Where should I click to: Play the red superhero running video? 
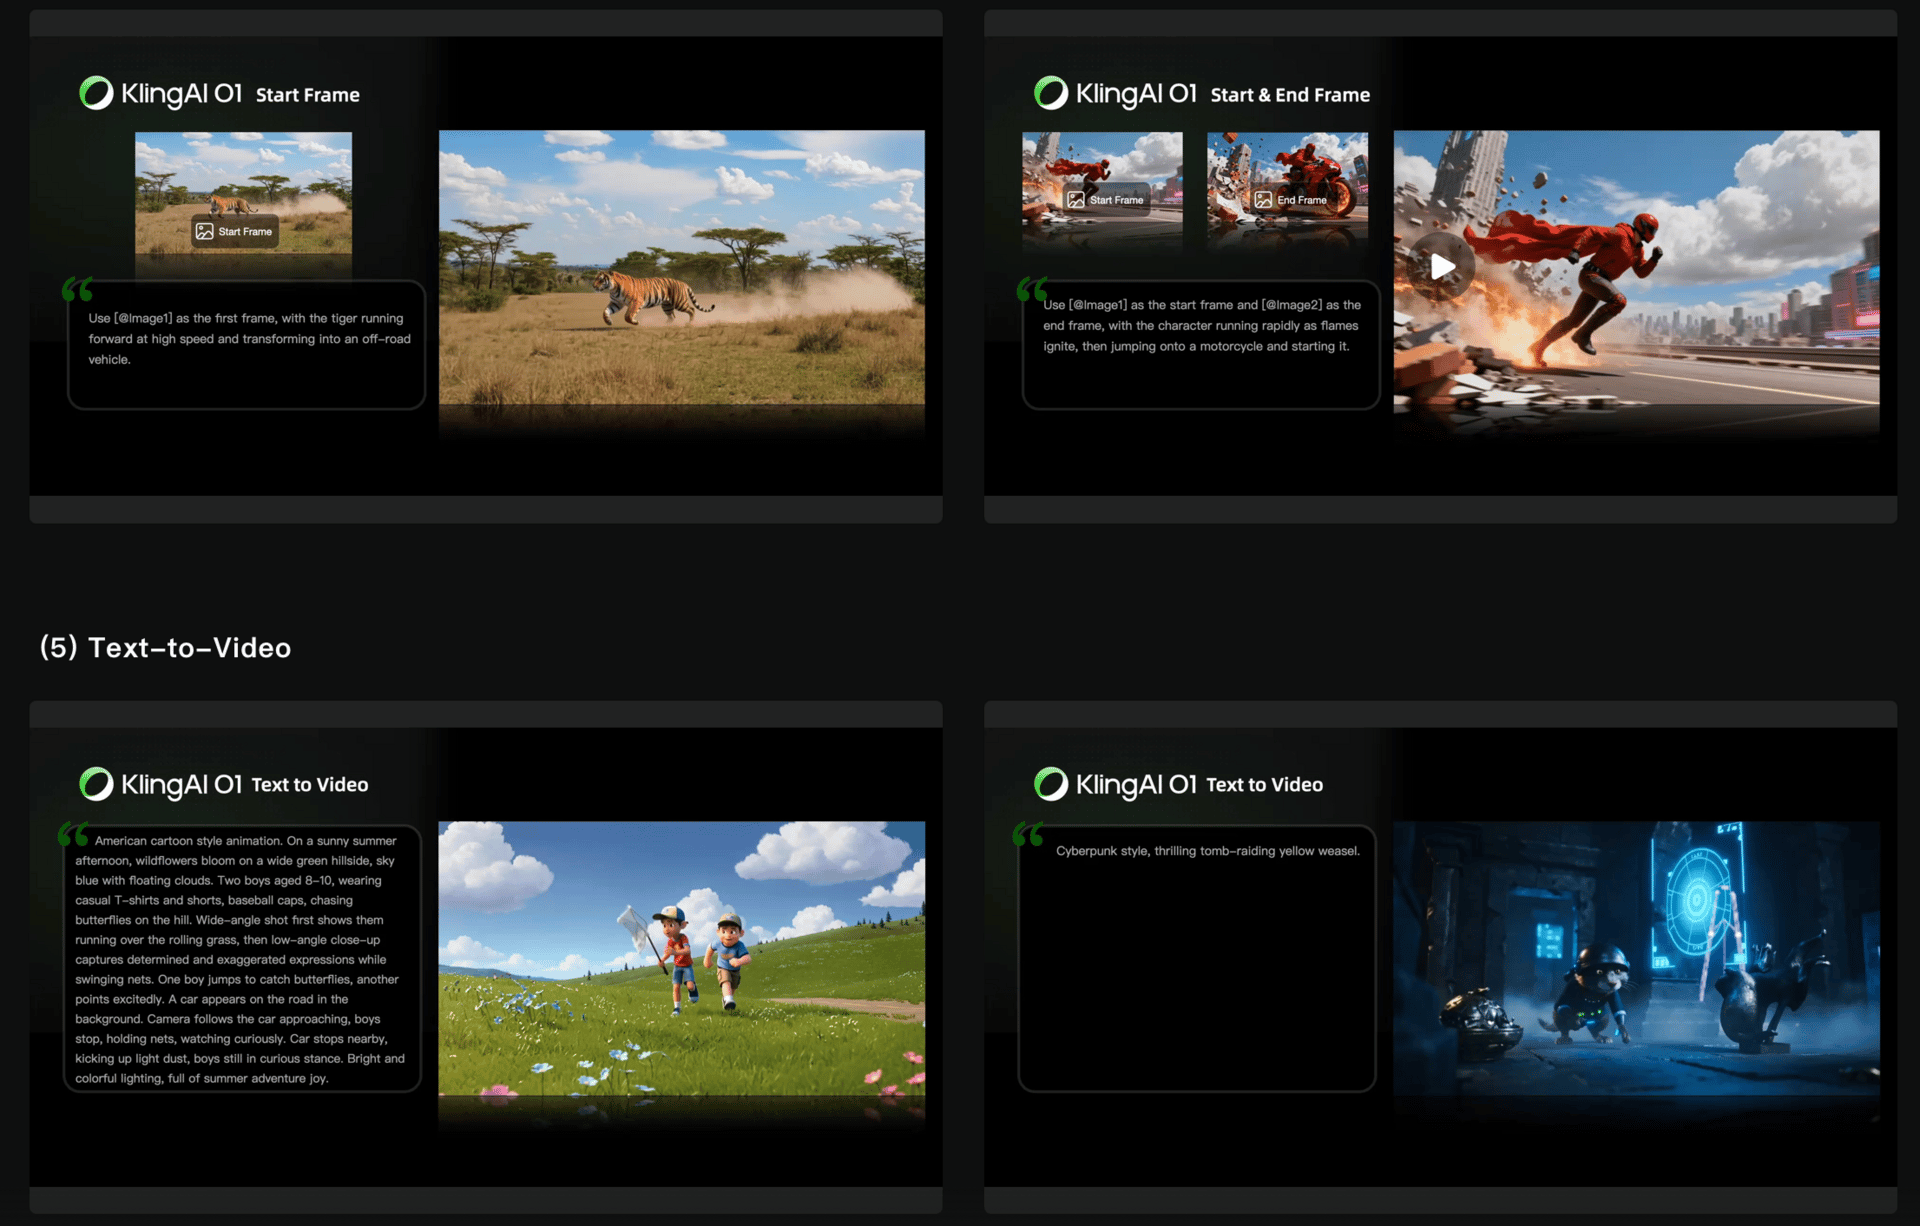pos(1441,267)
